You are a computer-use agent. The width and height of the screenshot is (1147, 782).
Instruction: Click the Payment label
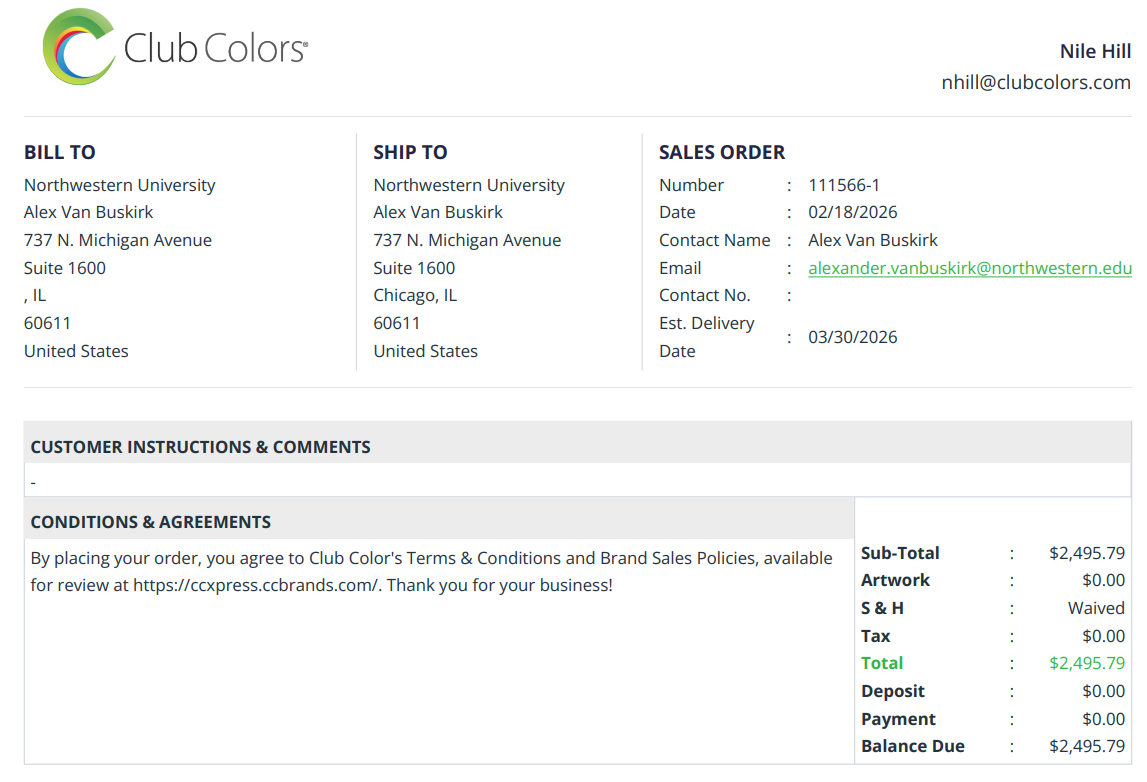898,720
